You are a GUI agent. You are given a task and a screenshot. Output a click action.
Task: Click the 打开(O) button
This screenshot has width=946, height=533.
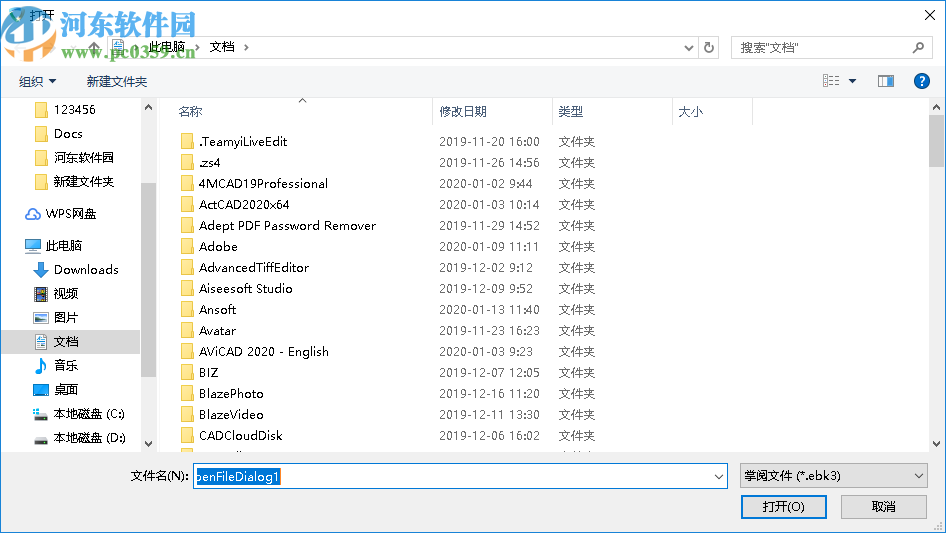(x=784, y=506)
